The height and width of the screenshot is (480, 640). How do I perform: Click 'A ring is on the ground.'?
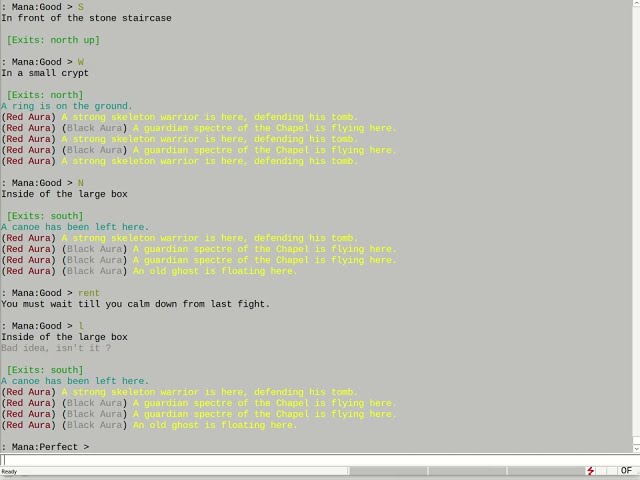[x=67, y=106]
